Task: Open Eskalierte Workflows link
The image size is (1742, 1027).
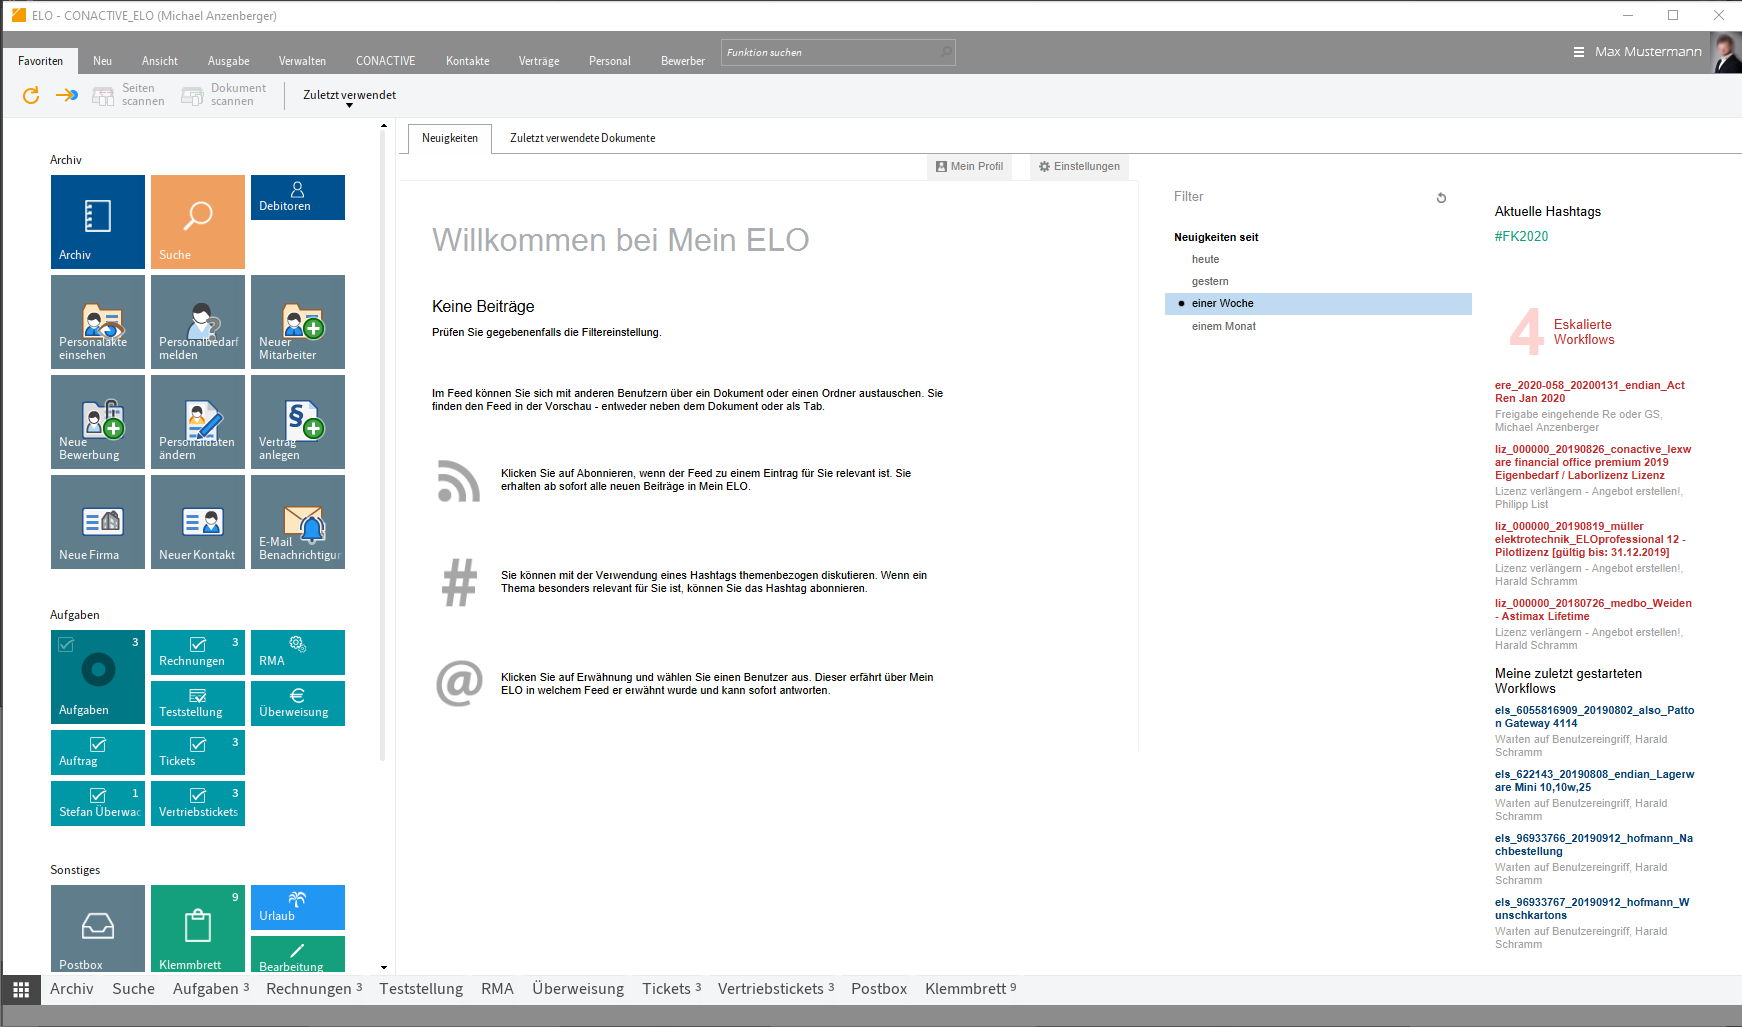Action: click(x=1583, y=332)
